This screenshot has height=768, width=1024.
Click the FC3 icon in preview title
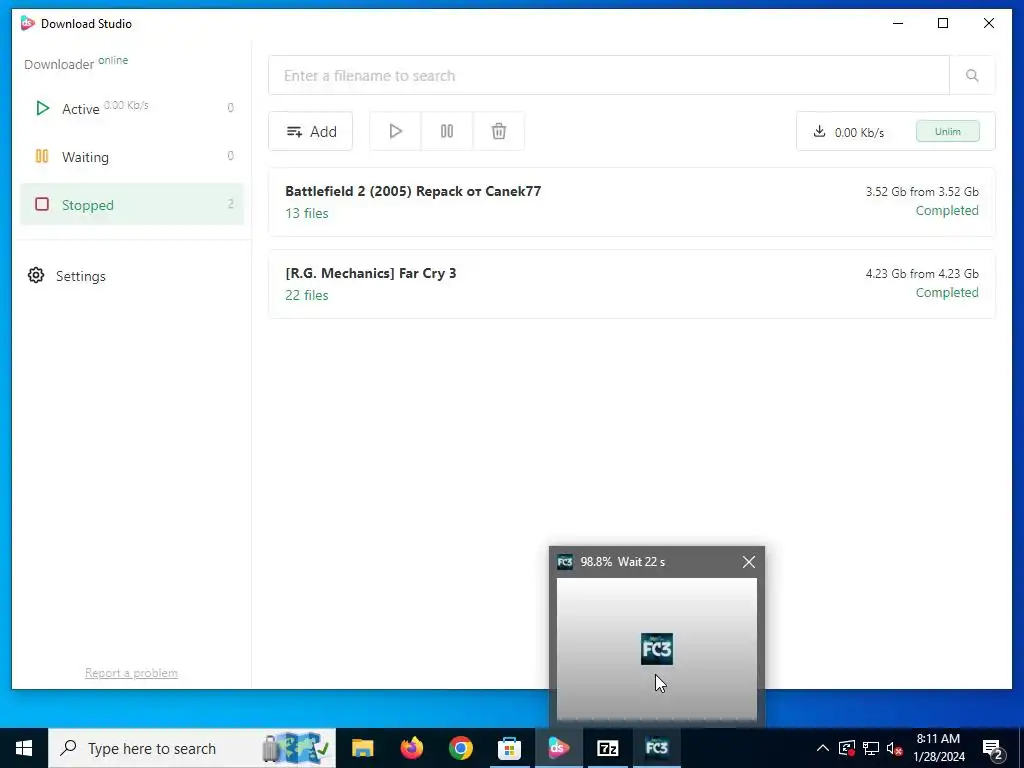coord(565,562)
